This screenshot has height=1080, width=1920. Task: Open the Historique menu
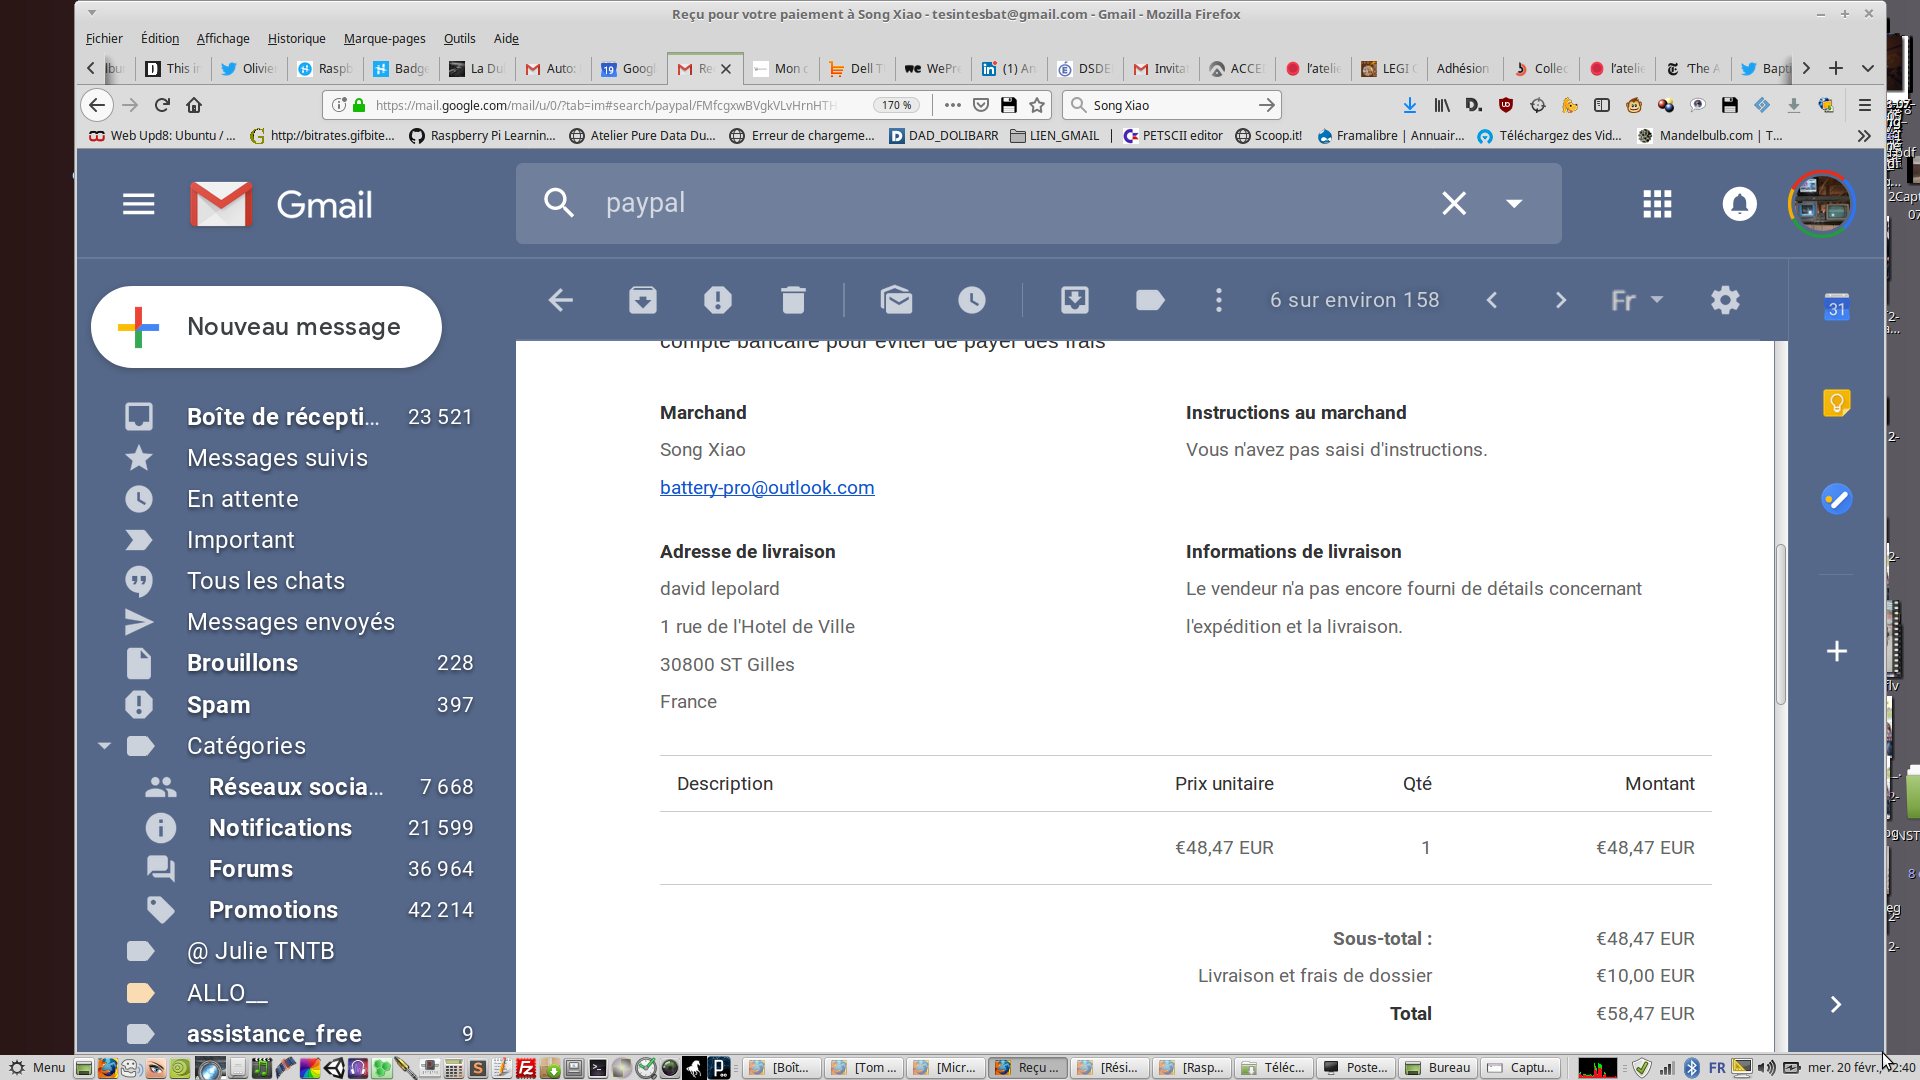pos(296,38)
